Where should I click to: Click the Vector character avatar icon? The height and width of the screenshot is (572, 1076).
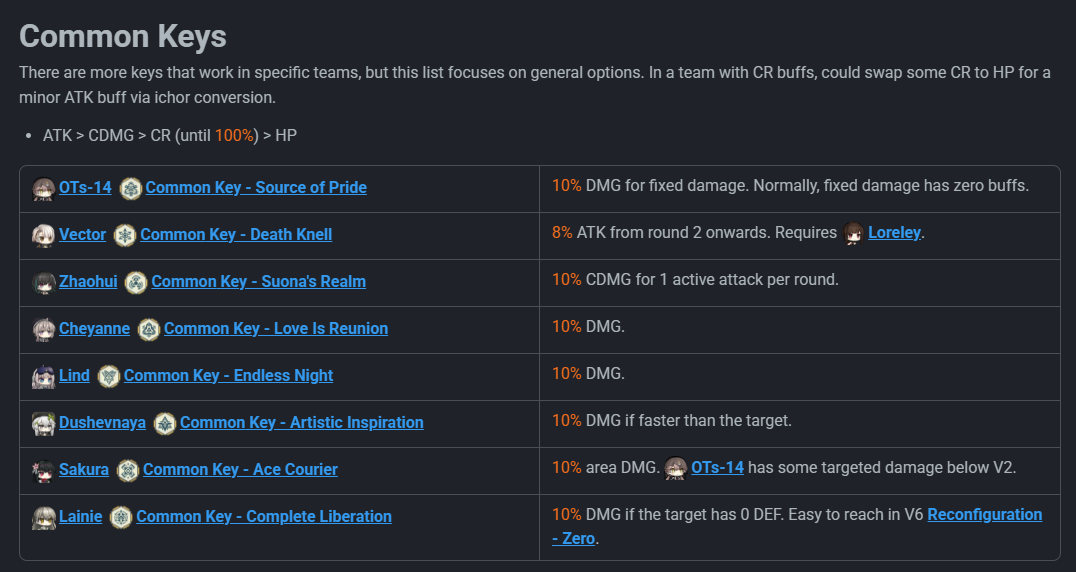tap(44, 235)
